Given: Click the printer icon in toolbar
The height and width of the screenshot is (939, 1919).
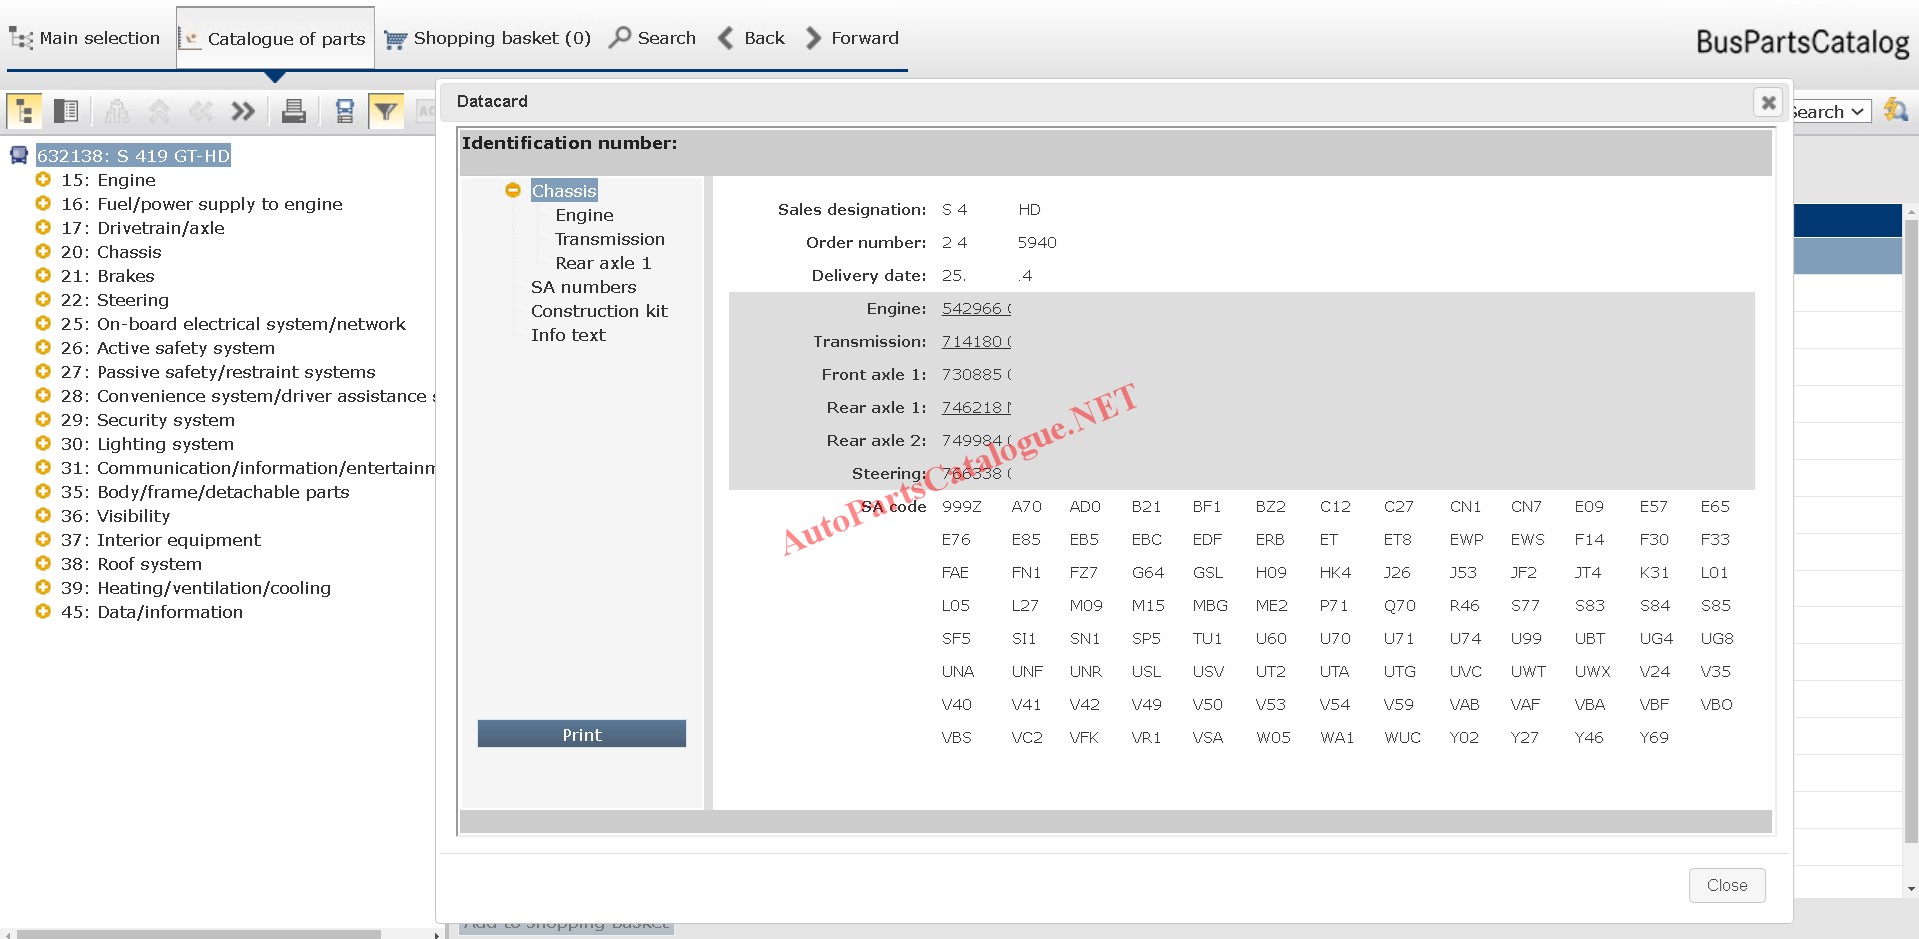Looking at the screenshot, I should (294, 111).
